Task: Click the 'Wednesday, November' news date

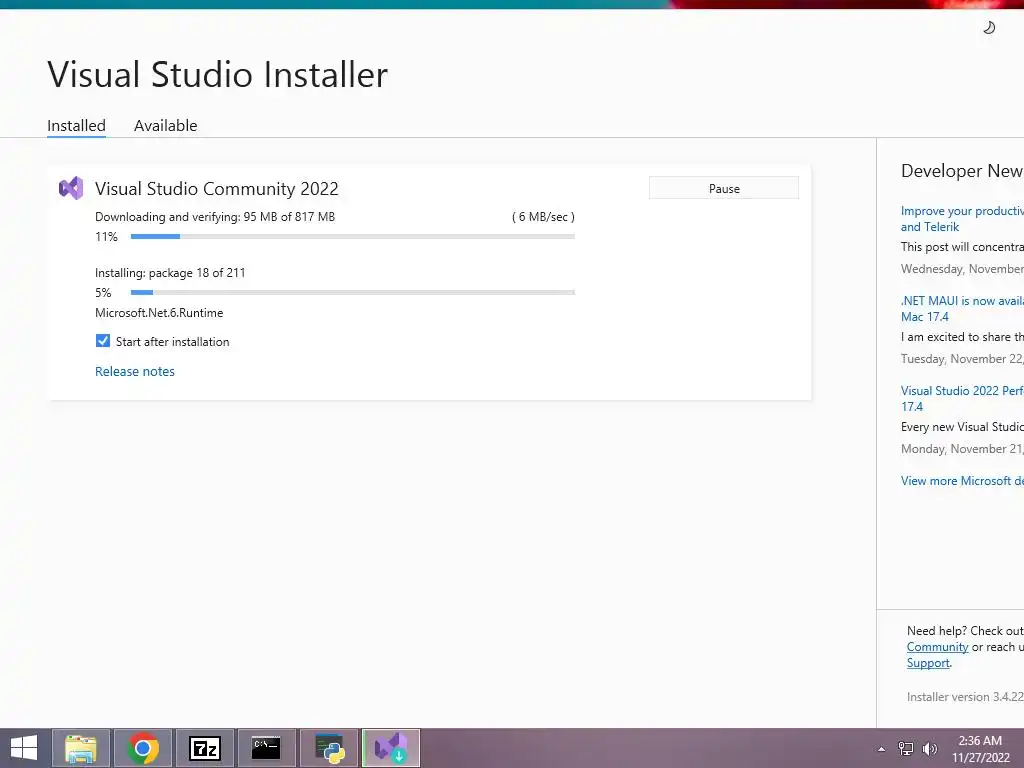Action: pos(962,269)
